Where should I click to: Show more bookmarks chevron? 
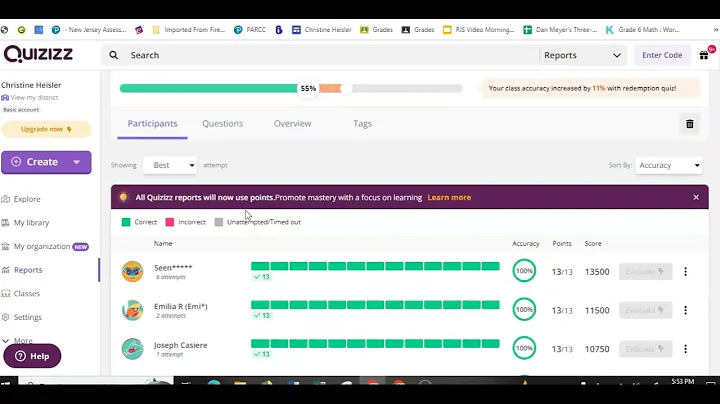715,30
